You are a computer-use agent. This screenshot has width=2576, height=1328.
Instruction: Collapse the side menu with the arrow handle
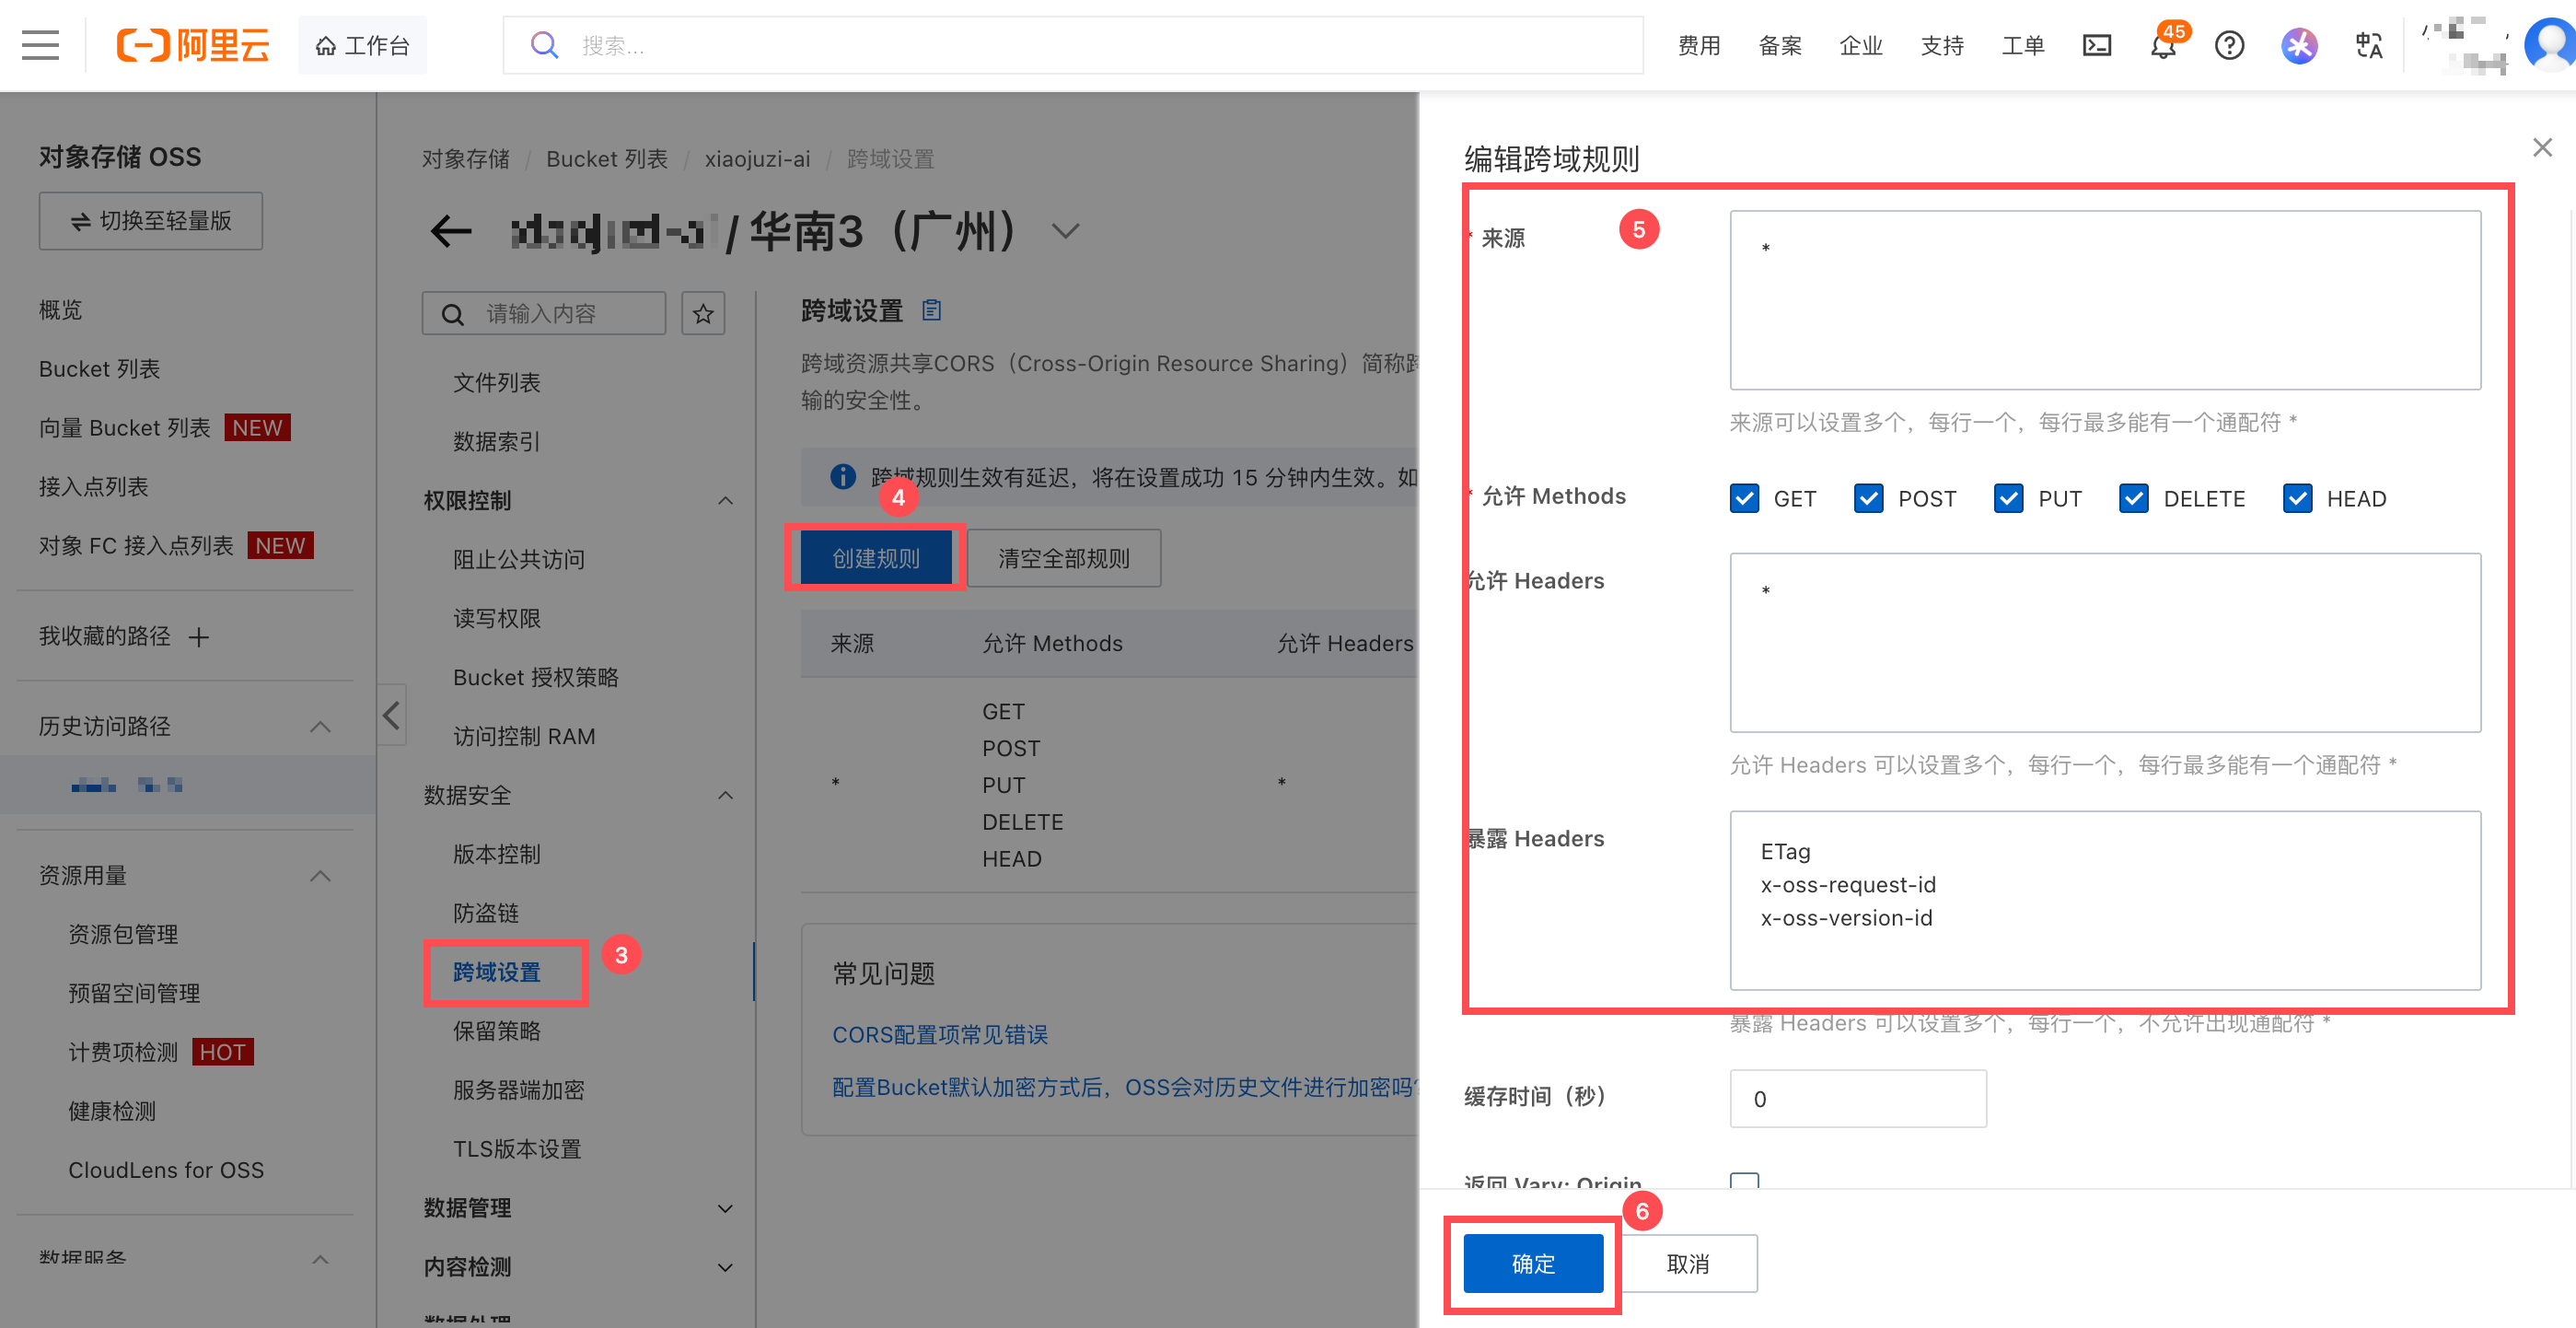point(391,715)
